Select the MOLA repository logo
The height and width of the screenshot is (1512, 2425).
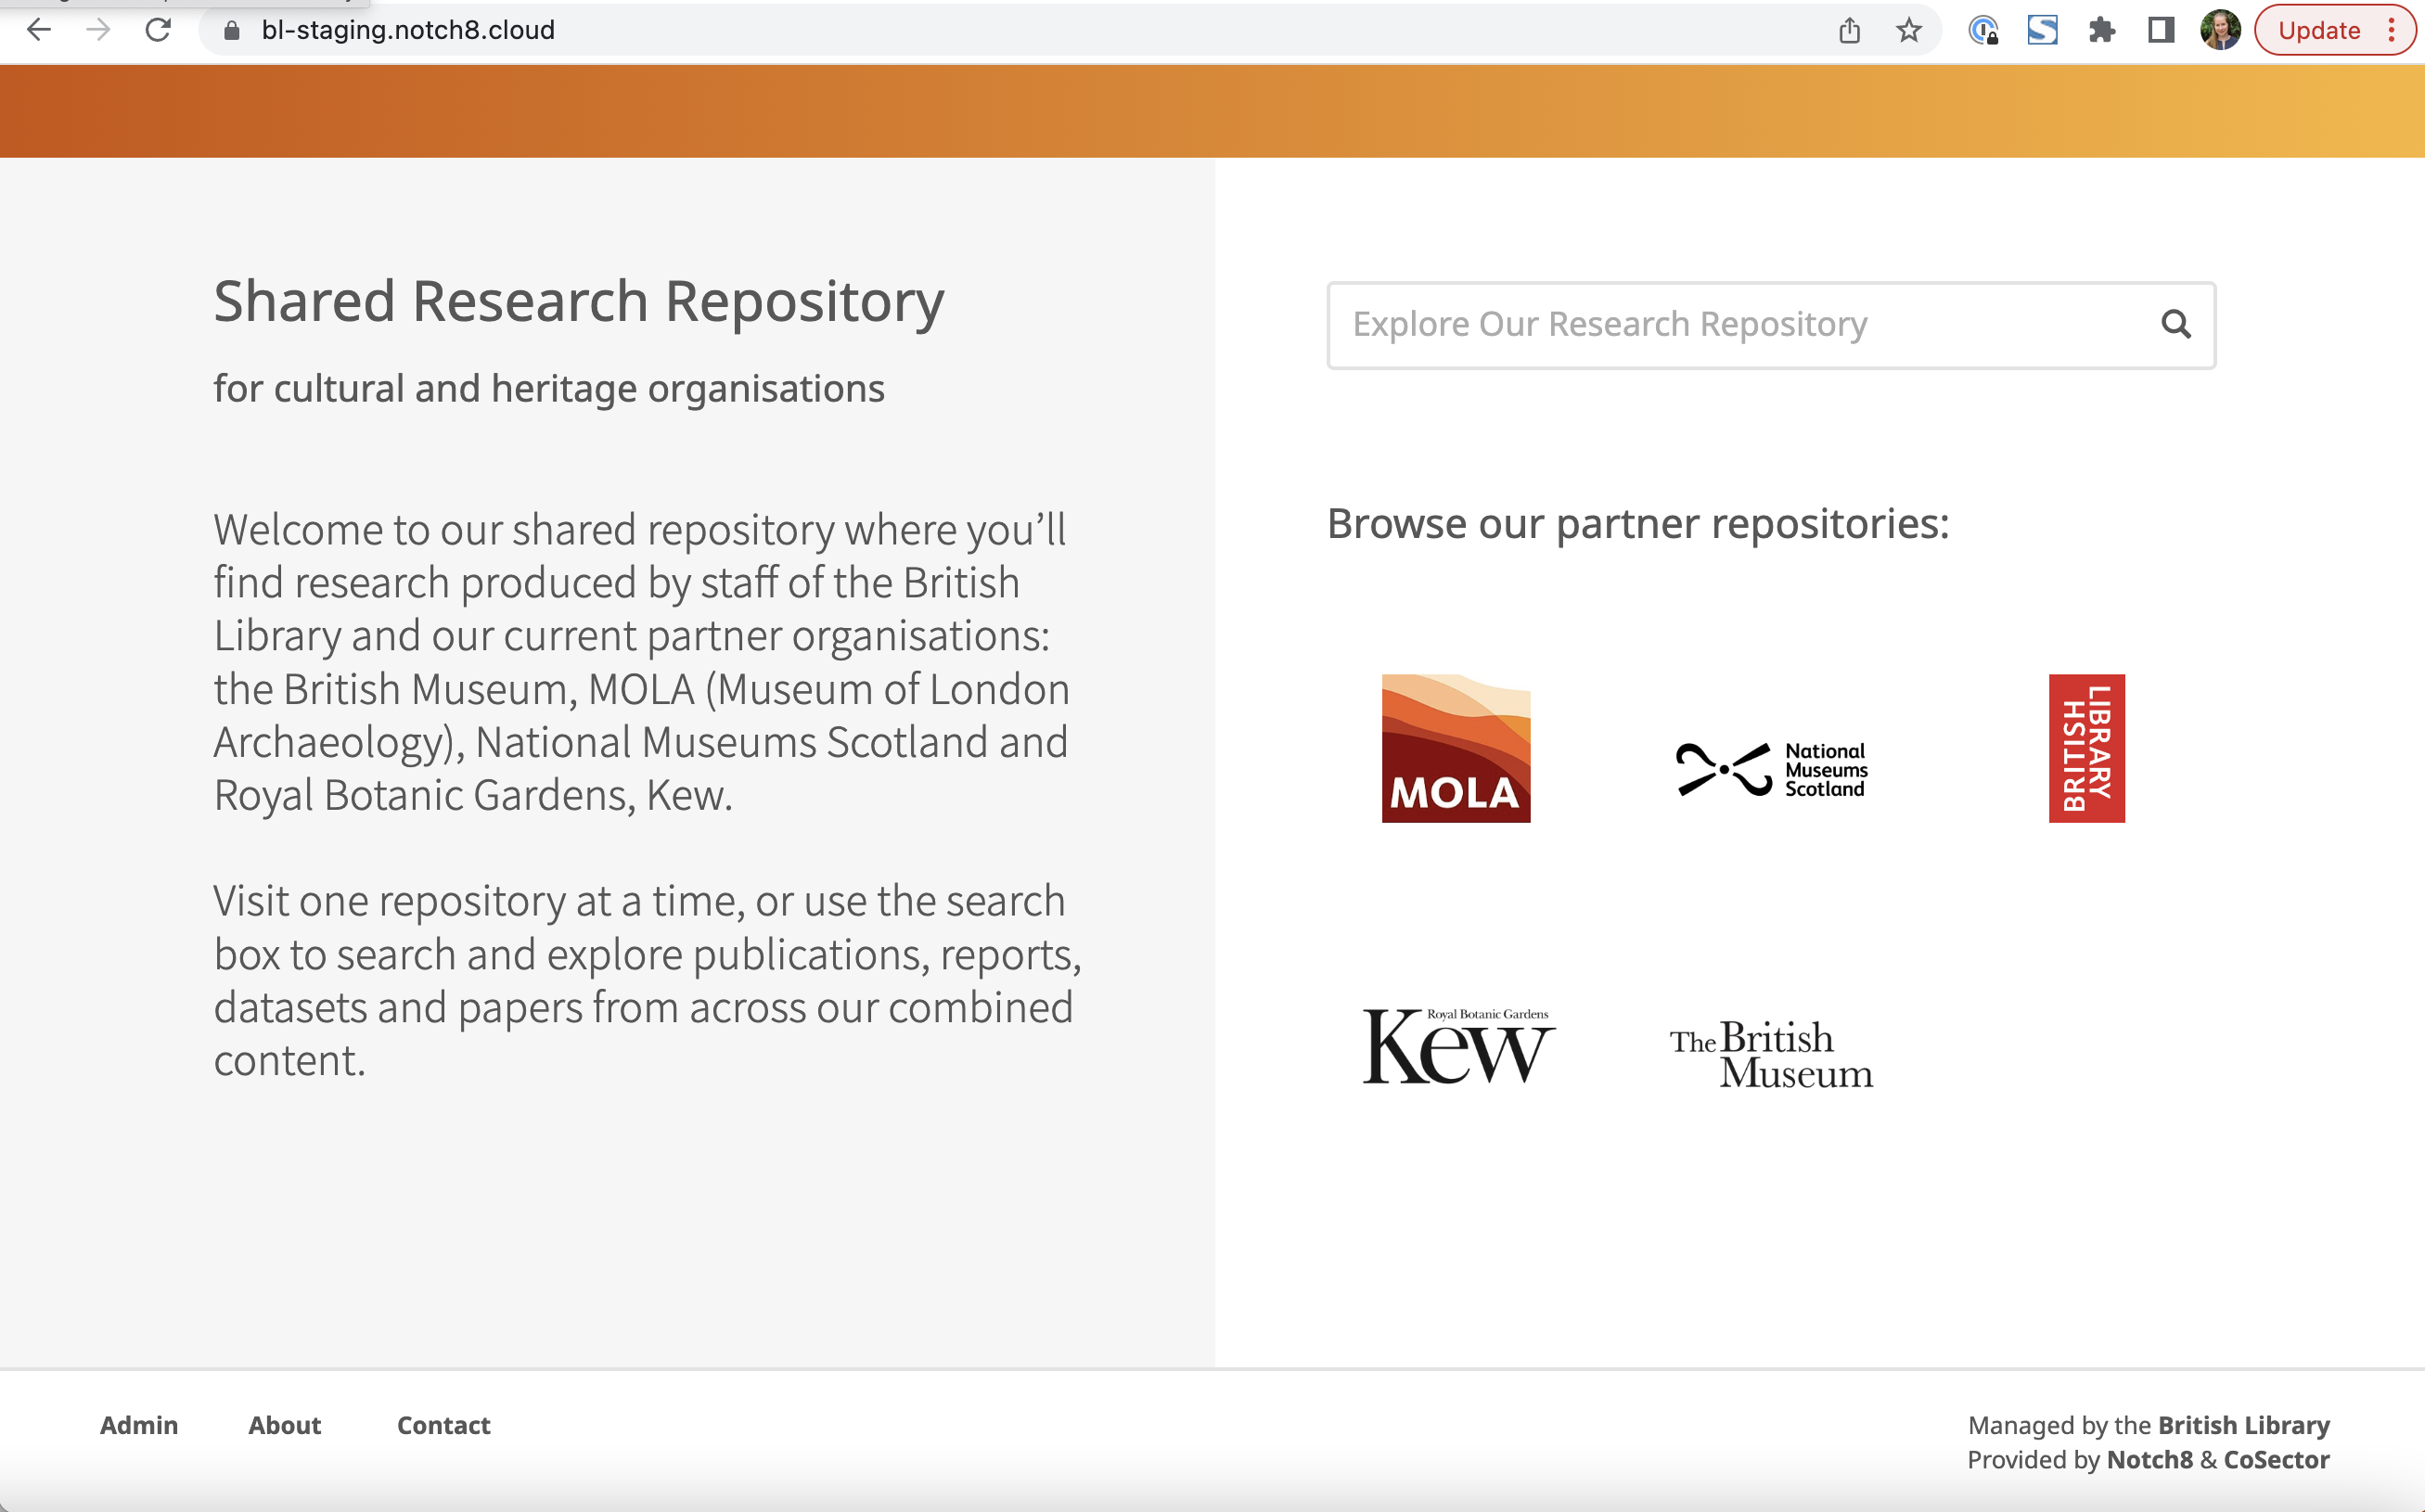pyautogui.click(x=1455, y=748)
